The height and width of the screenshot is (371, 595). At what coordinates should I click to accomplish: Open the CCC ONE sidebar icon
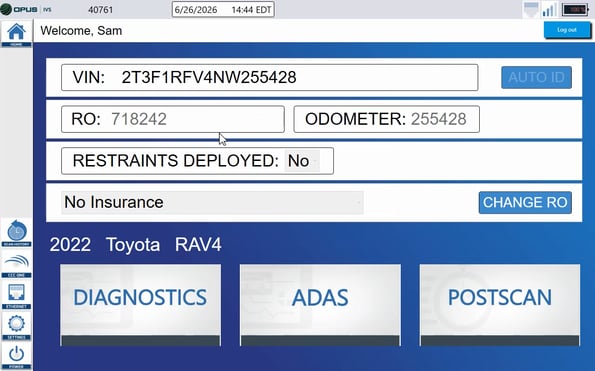pyautogui.click(x=16, y=265)
